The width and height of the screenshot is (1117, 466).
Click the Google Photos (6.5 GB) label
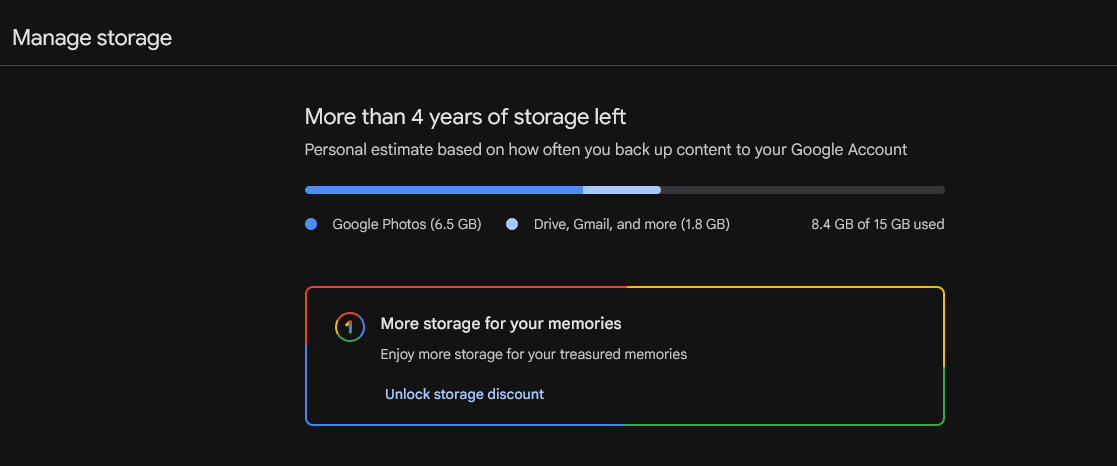(406, 224)
